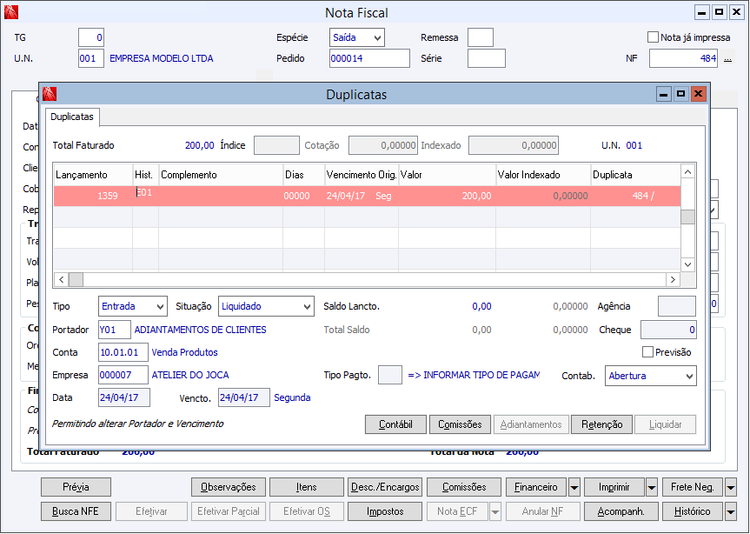
Task: Toggle the Previsão checkbox
Action: [x=648, y=352]
